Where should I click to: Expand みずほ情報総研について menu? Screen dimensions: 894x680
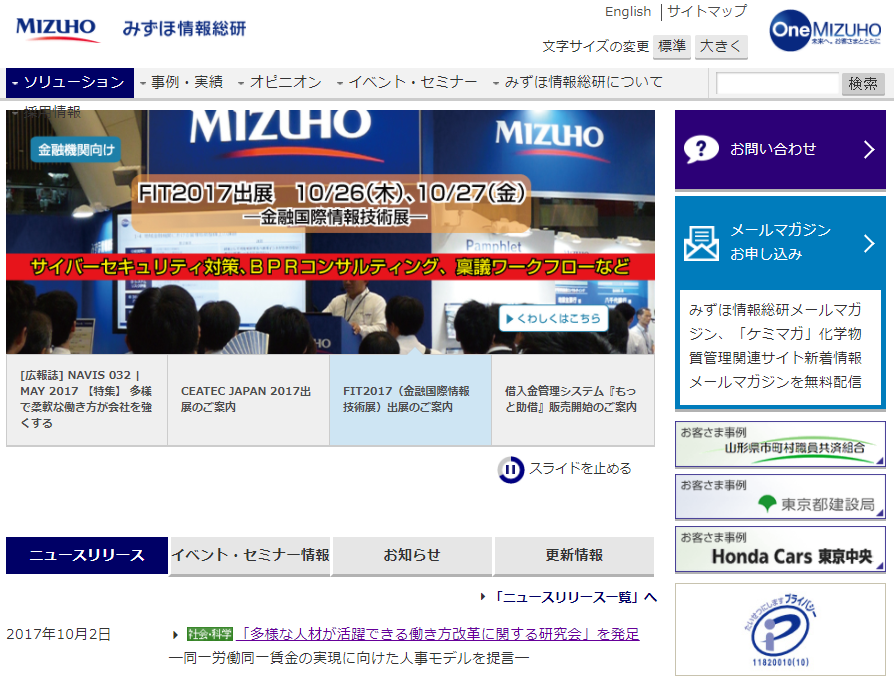(x=578, y=83)
